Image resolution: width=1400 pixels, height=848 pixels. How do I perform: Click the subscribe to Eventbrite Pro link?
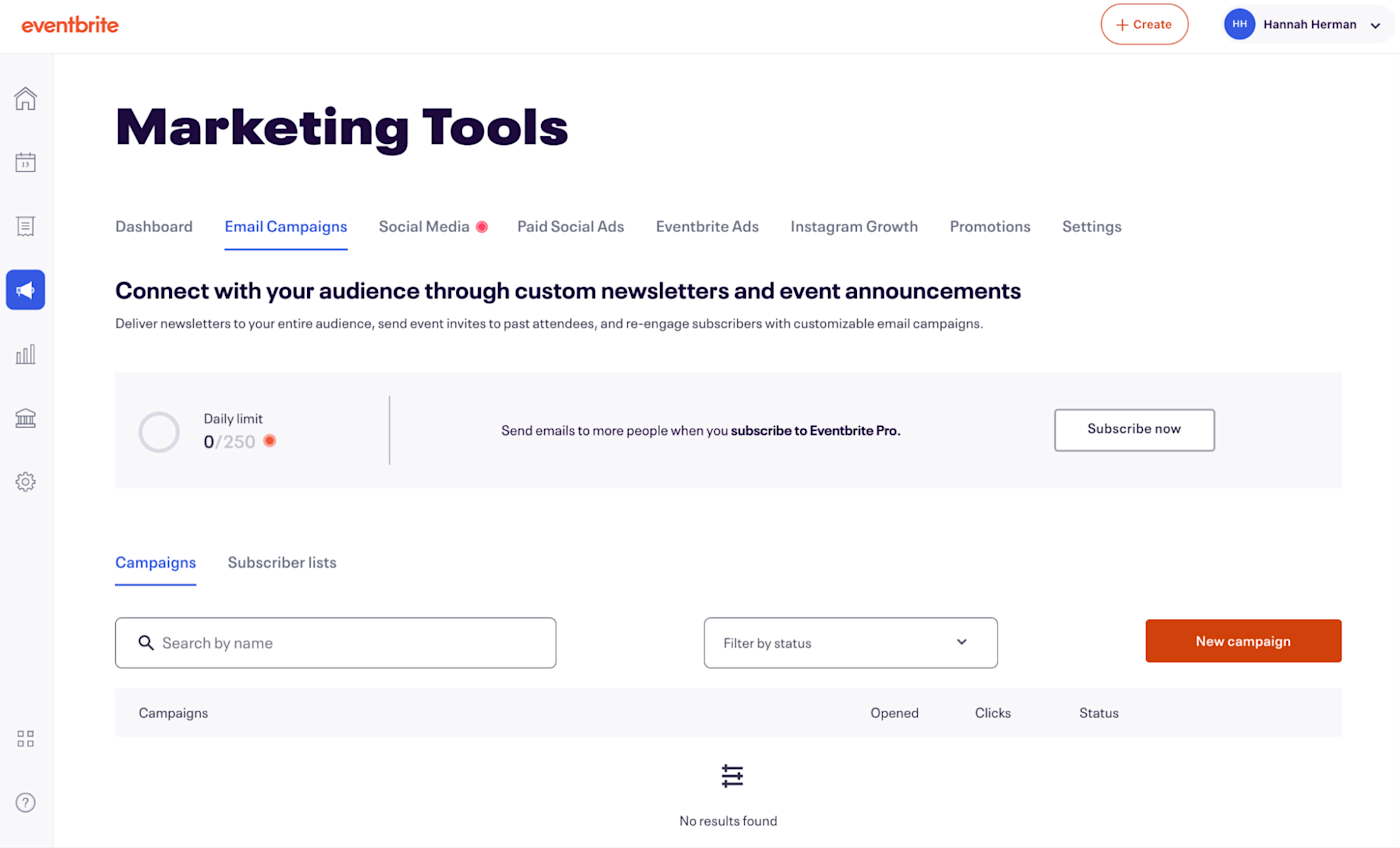[816, 431]
